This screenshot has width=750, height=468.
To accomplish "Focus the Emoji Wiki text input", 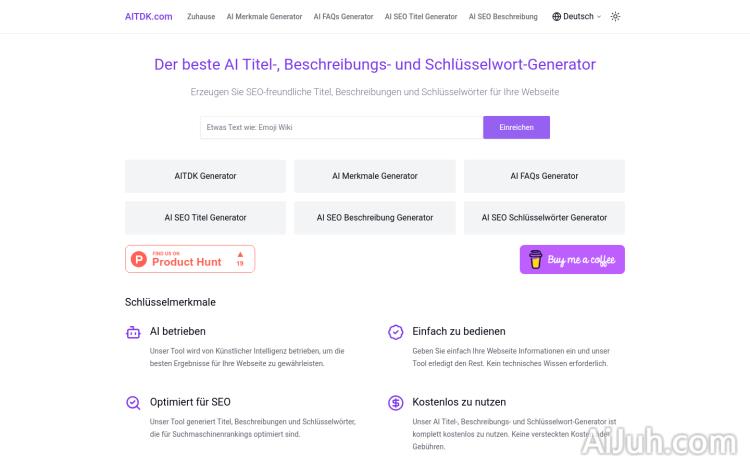I will 341,127.
